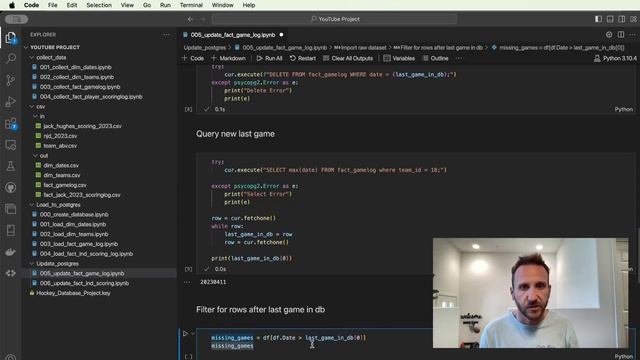Image resolution: width=640 pixels, height=360 pixels.
Task: Click inside the missing_games code cell
Action: 314,342
